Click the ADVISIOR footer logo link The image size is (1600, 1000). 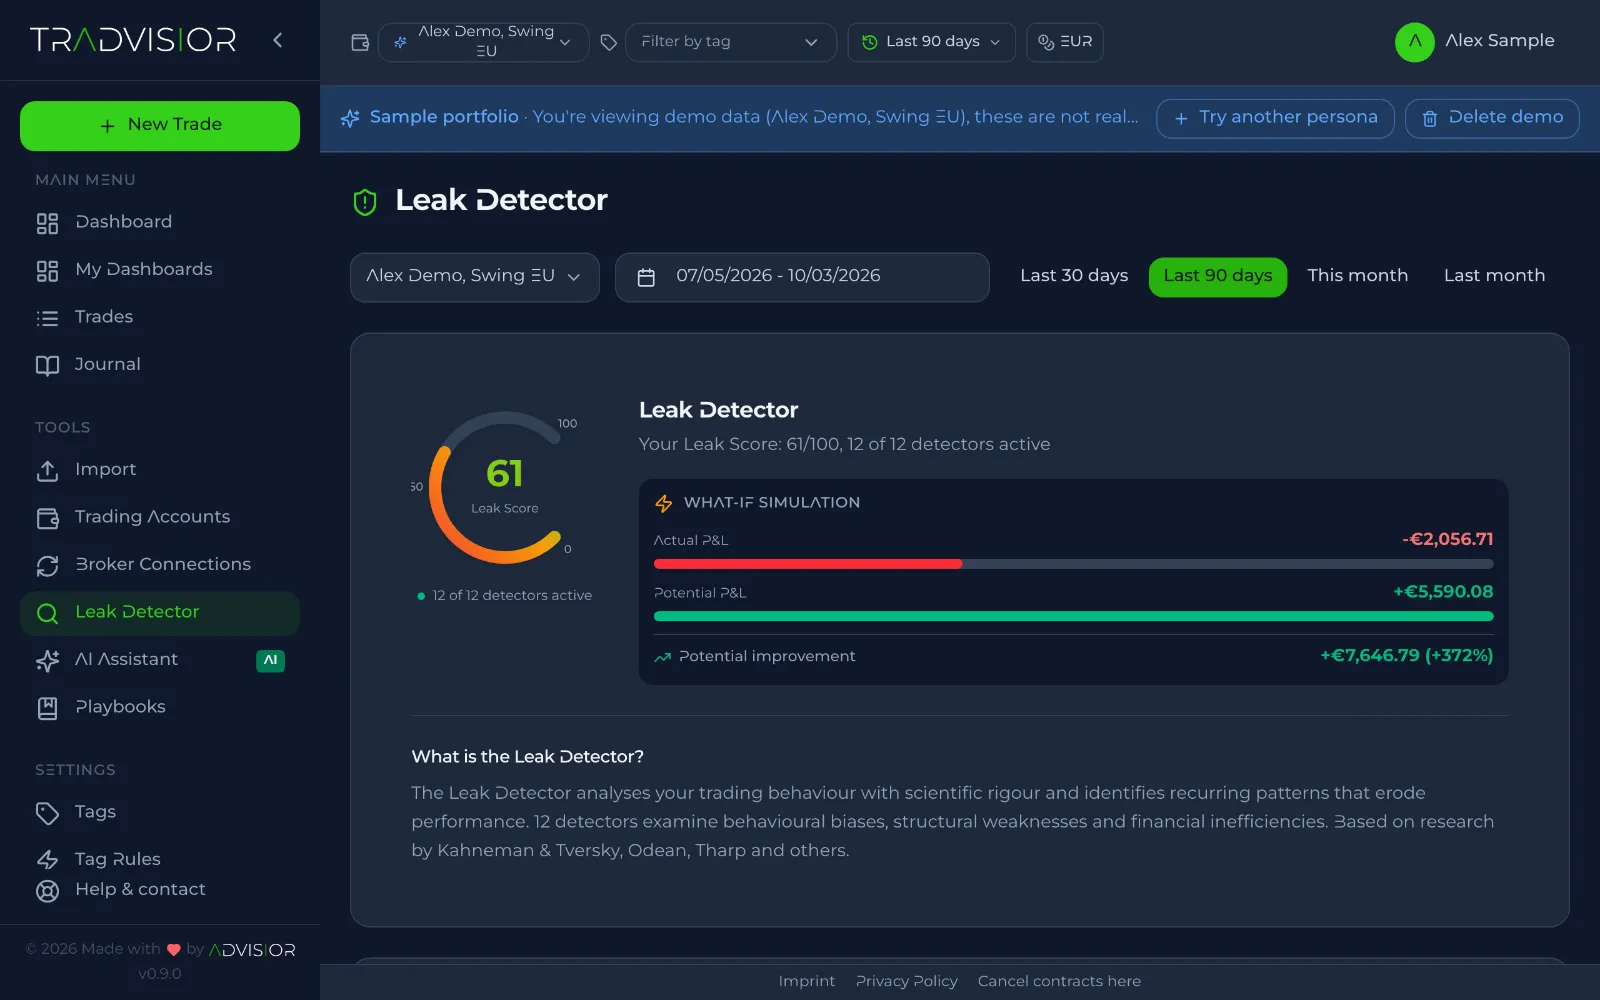(x=252, y=950)
